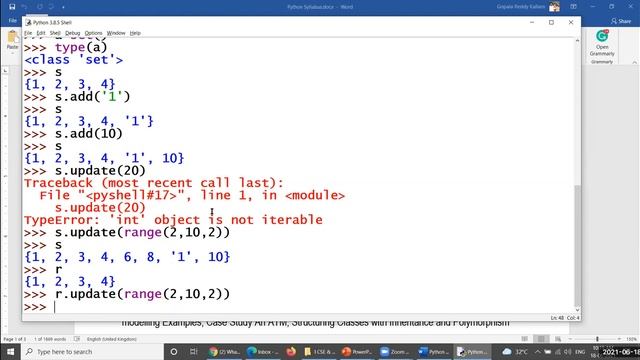Viewport: 640px width, 360px height.
Task: Click the scroll-down arrow in Python Shell
Action: pyautogui.click(x=577, y=310)
